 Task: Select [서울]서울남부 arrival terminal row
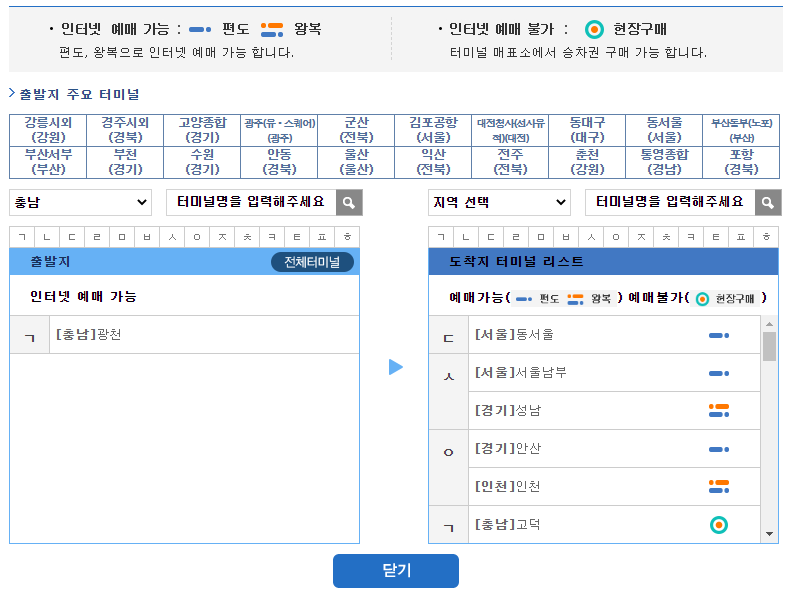click(614, 373)
